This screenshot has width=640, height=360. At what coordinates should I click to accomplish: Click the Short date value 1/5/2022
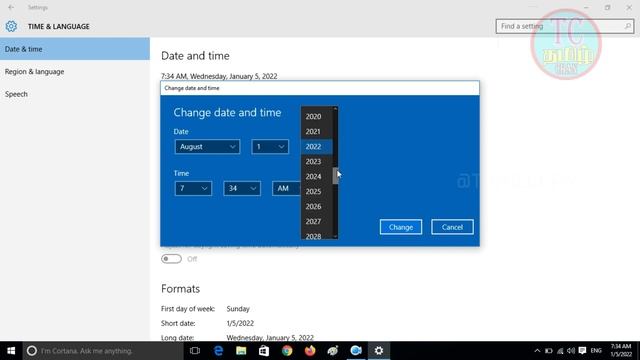point(240,323)
